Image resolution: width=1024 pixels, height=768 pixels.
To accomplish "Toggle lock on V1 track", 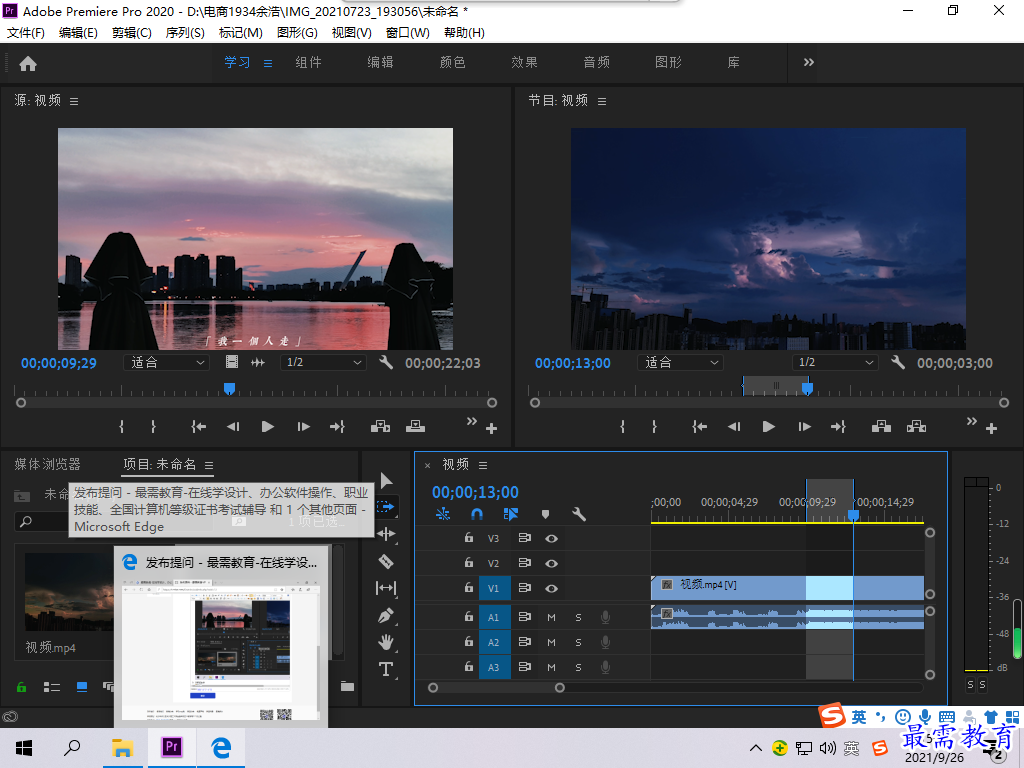I will [x=468, y=588].
